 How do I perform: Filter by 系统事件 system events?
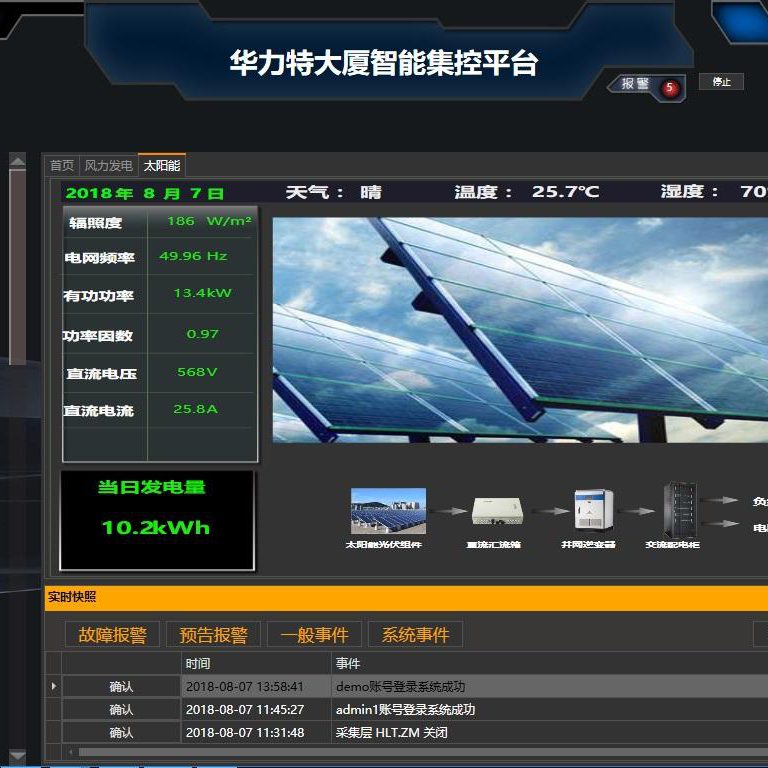[416, 635]
